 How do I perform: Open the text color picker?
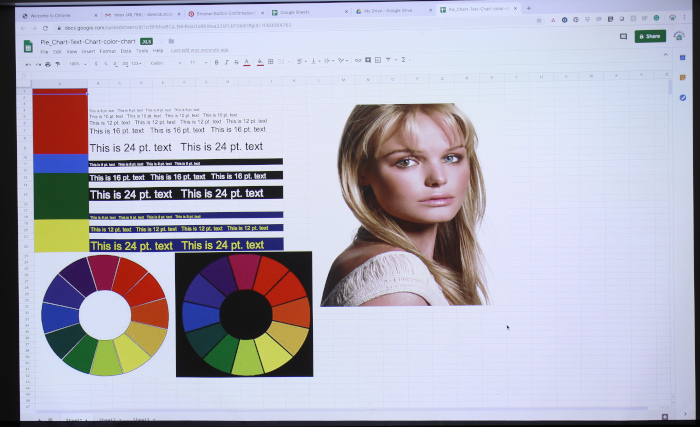(x=246, y=63)
